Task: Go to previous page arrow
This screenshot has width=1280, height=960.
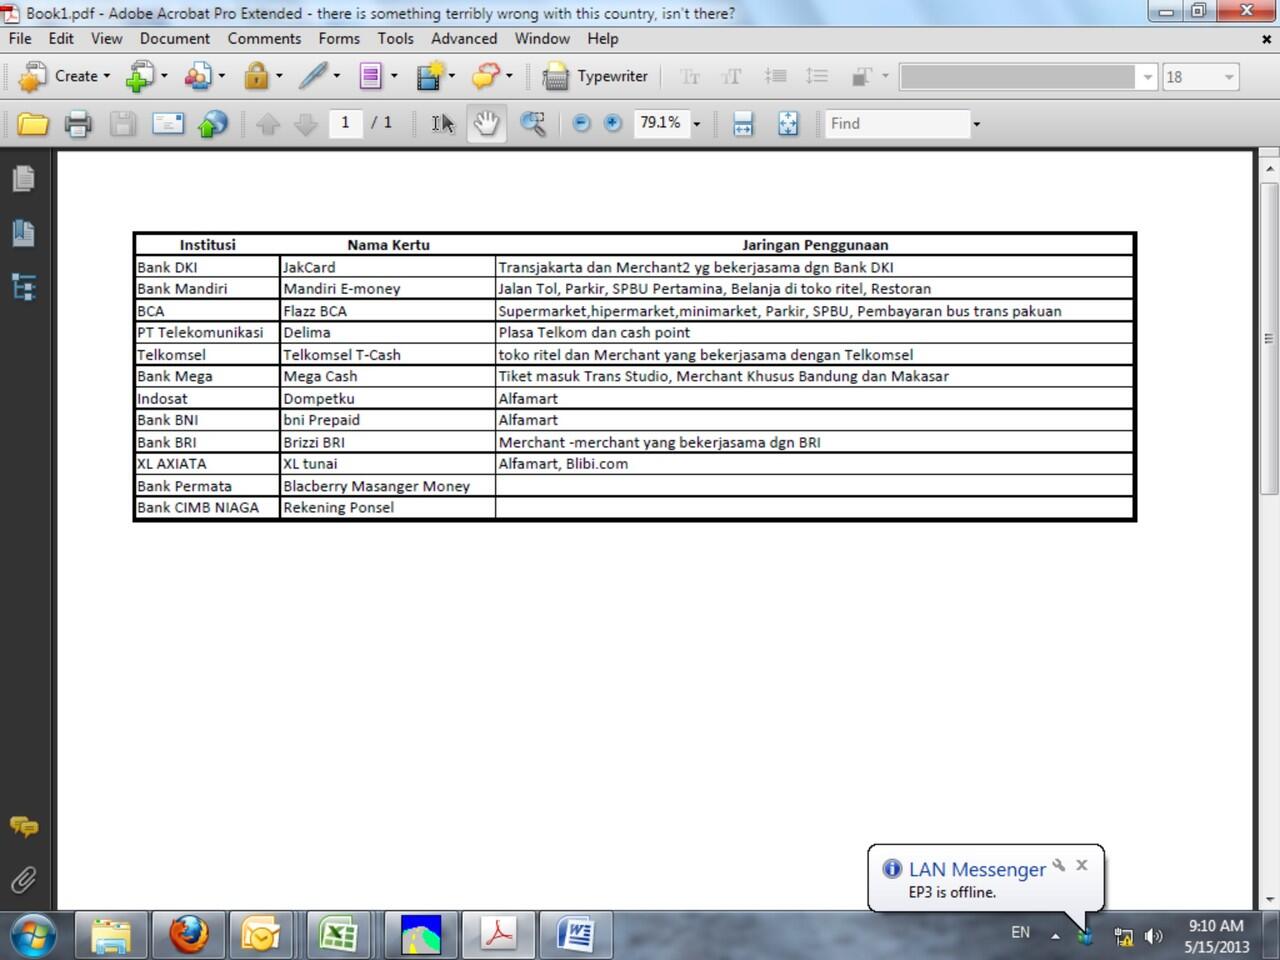Action: (x=268, y=124)
